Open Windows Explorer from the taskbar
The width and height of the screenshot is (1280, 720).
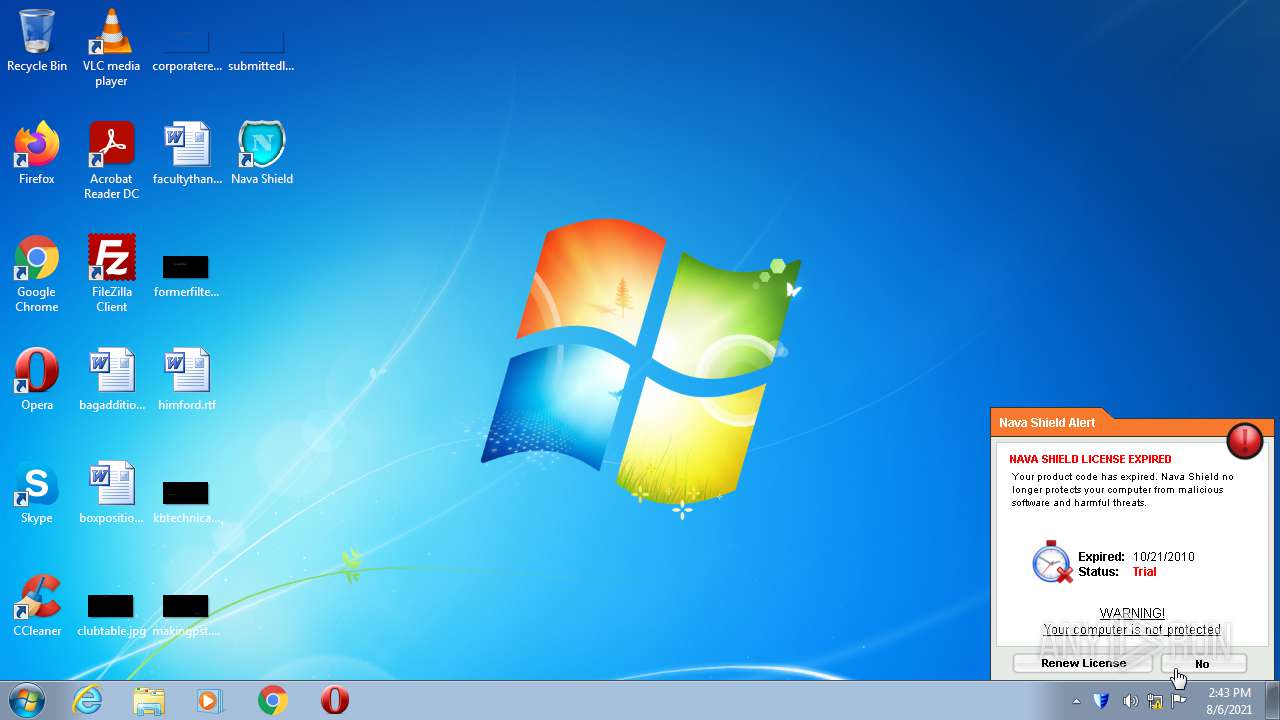click(149, 700)
